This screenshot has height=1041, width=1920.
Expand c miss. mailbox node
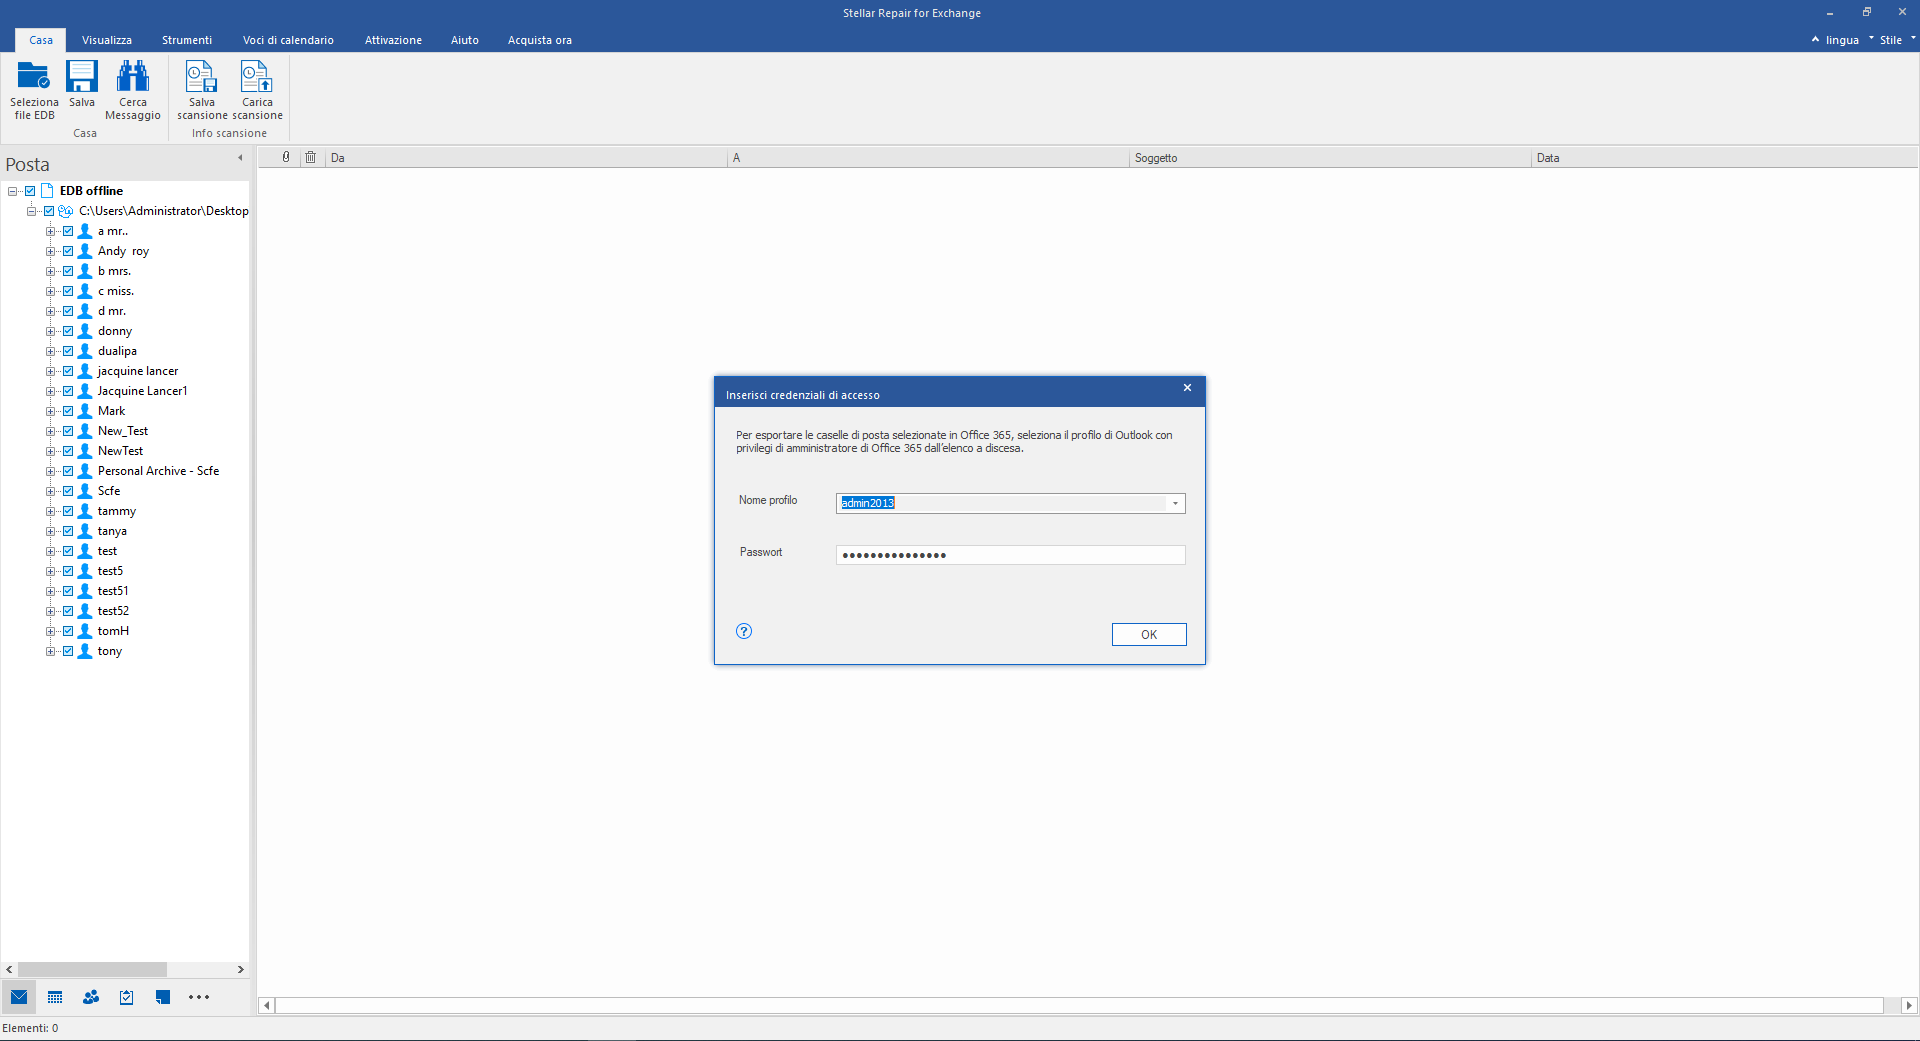pyautogui.click(x=50, y=291)
